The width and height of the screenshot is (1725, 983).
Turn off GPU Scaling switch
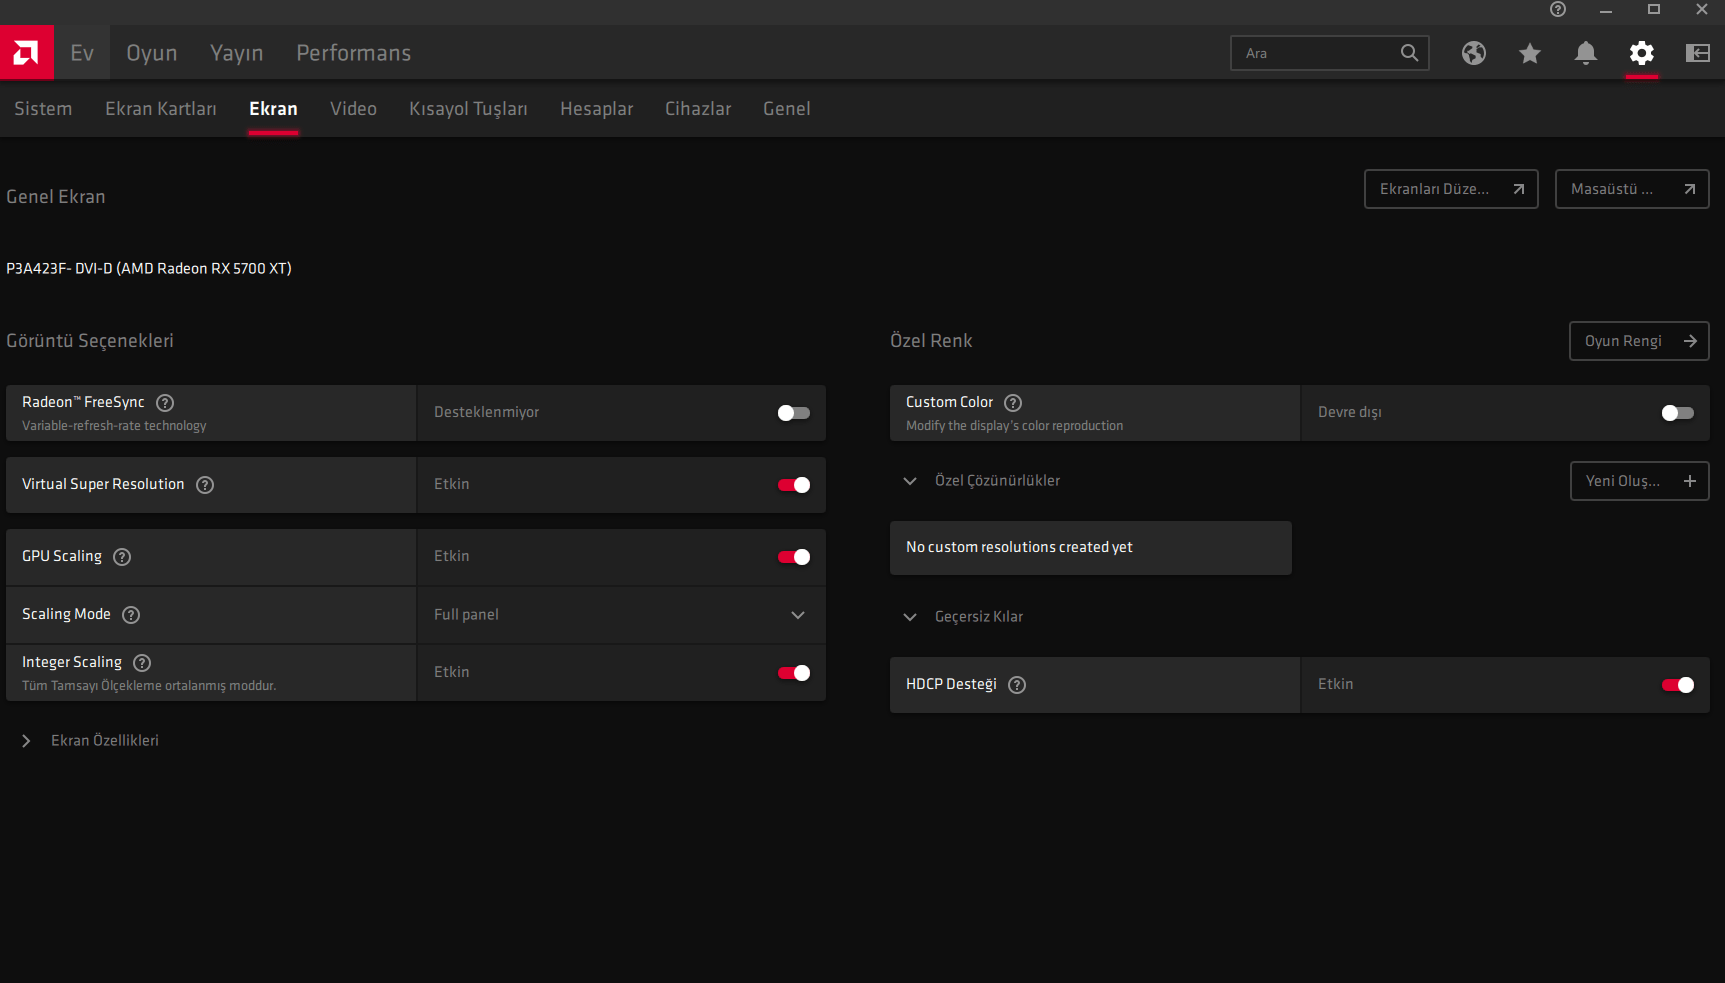click(794, 557)
